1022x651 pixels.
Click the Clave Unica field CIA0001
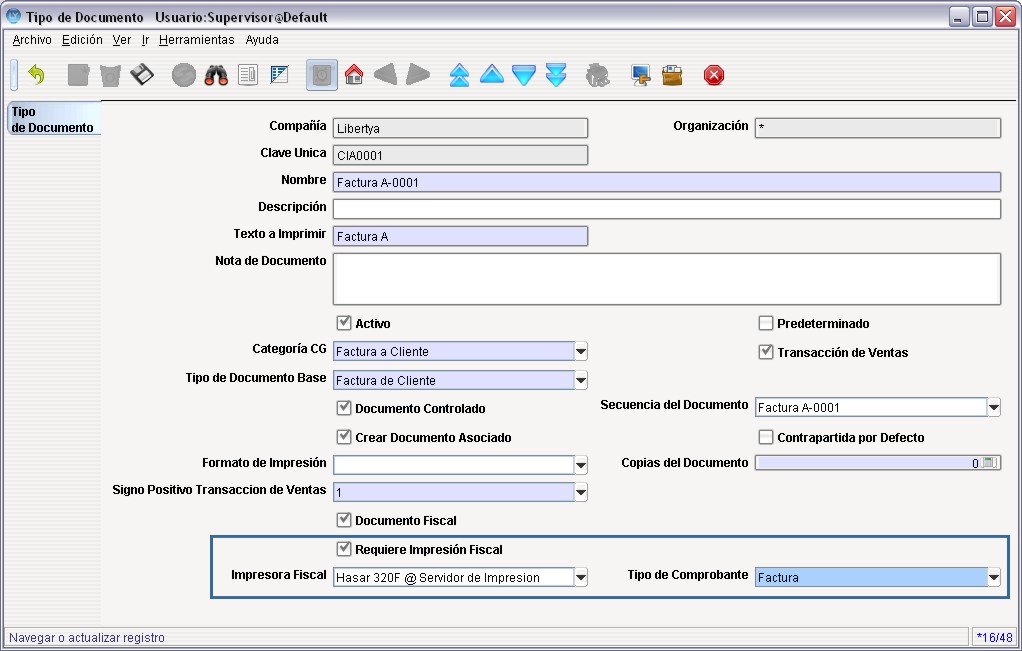[460, 155]
